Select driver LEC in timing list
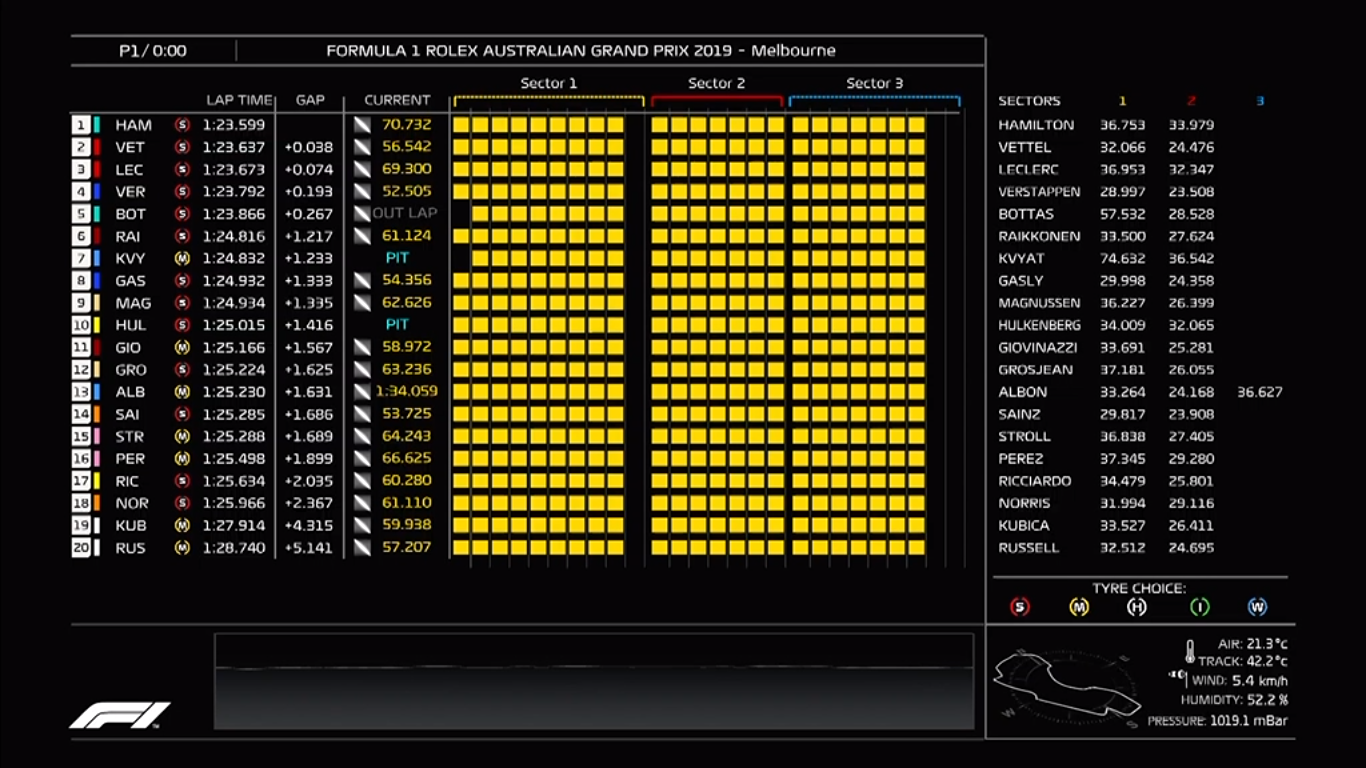Image resolution: width=1366 pixels, height=768 pixels. point(129,170)
